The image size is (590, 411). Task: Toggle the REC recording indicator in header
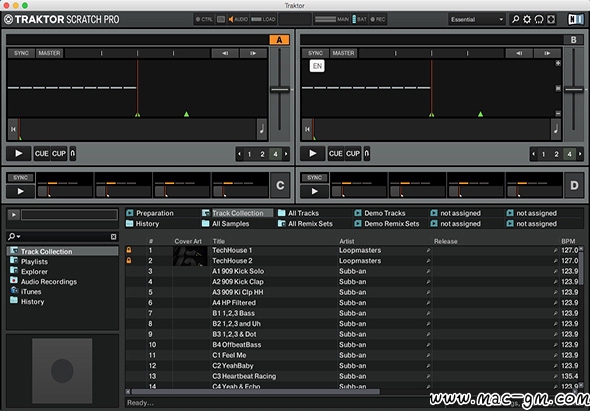pyautogui.click(x=378, y=19)
